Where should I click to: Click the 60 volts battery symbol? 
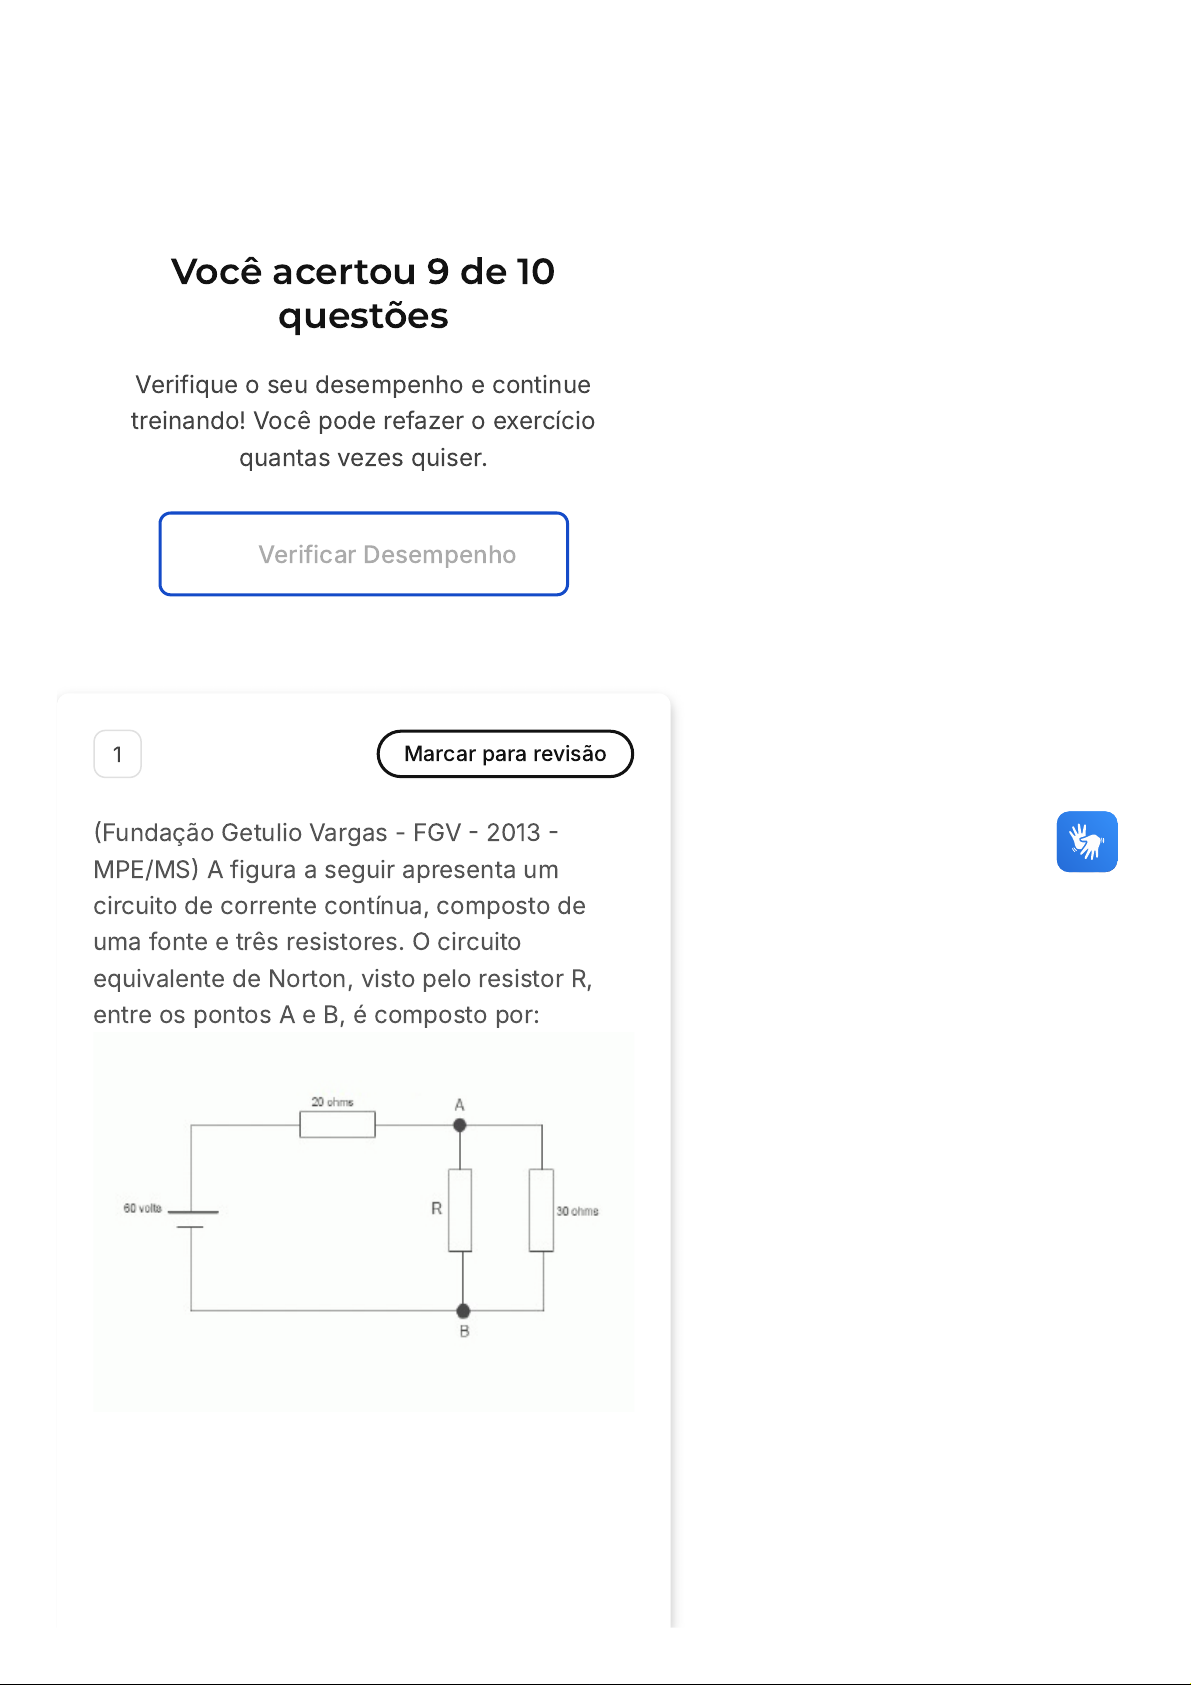(x=192, y=1218)
